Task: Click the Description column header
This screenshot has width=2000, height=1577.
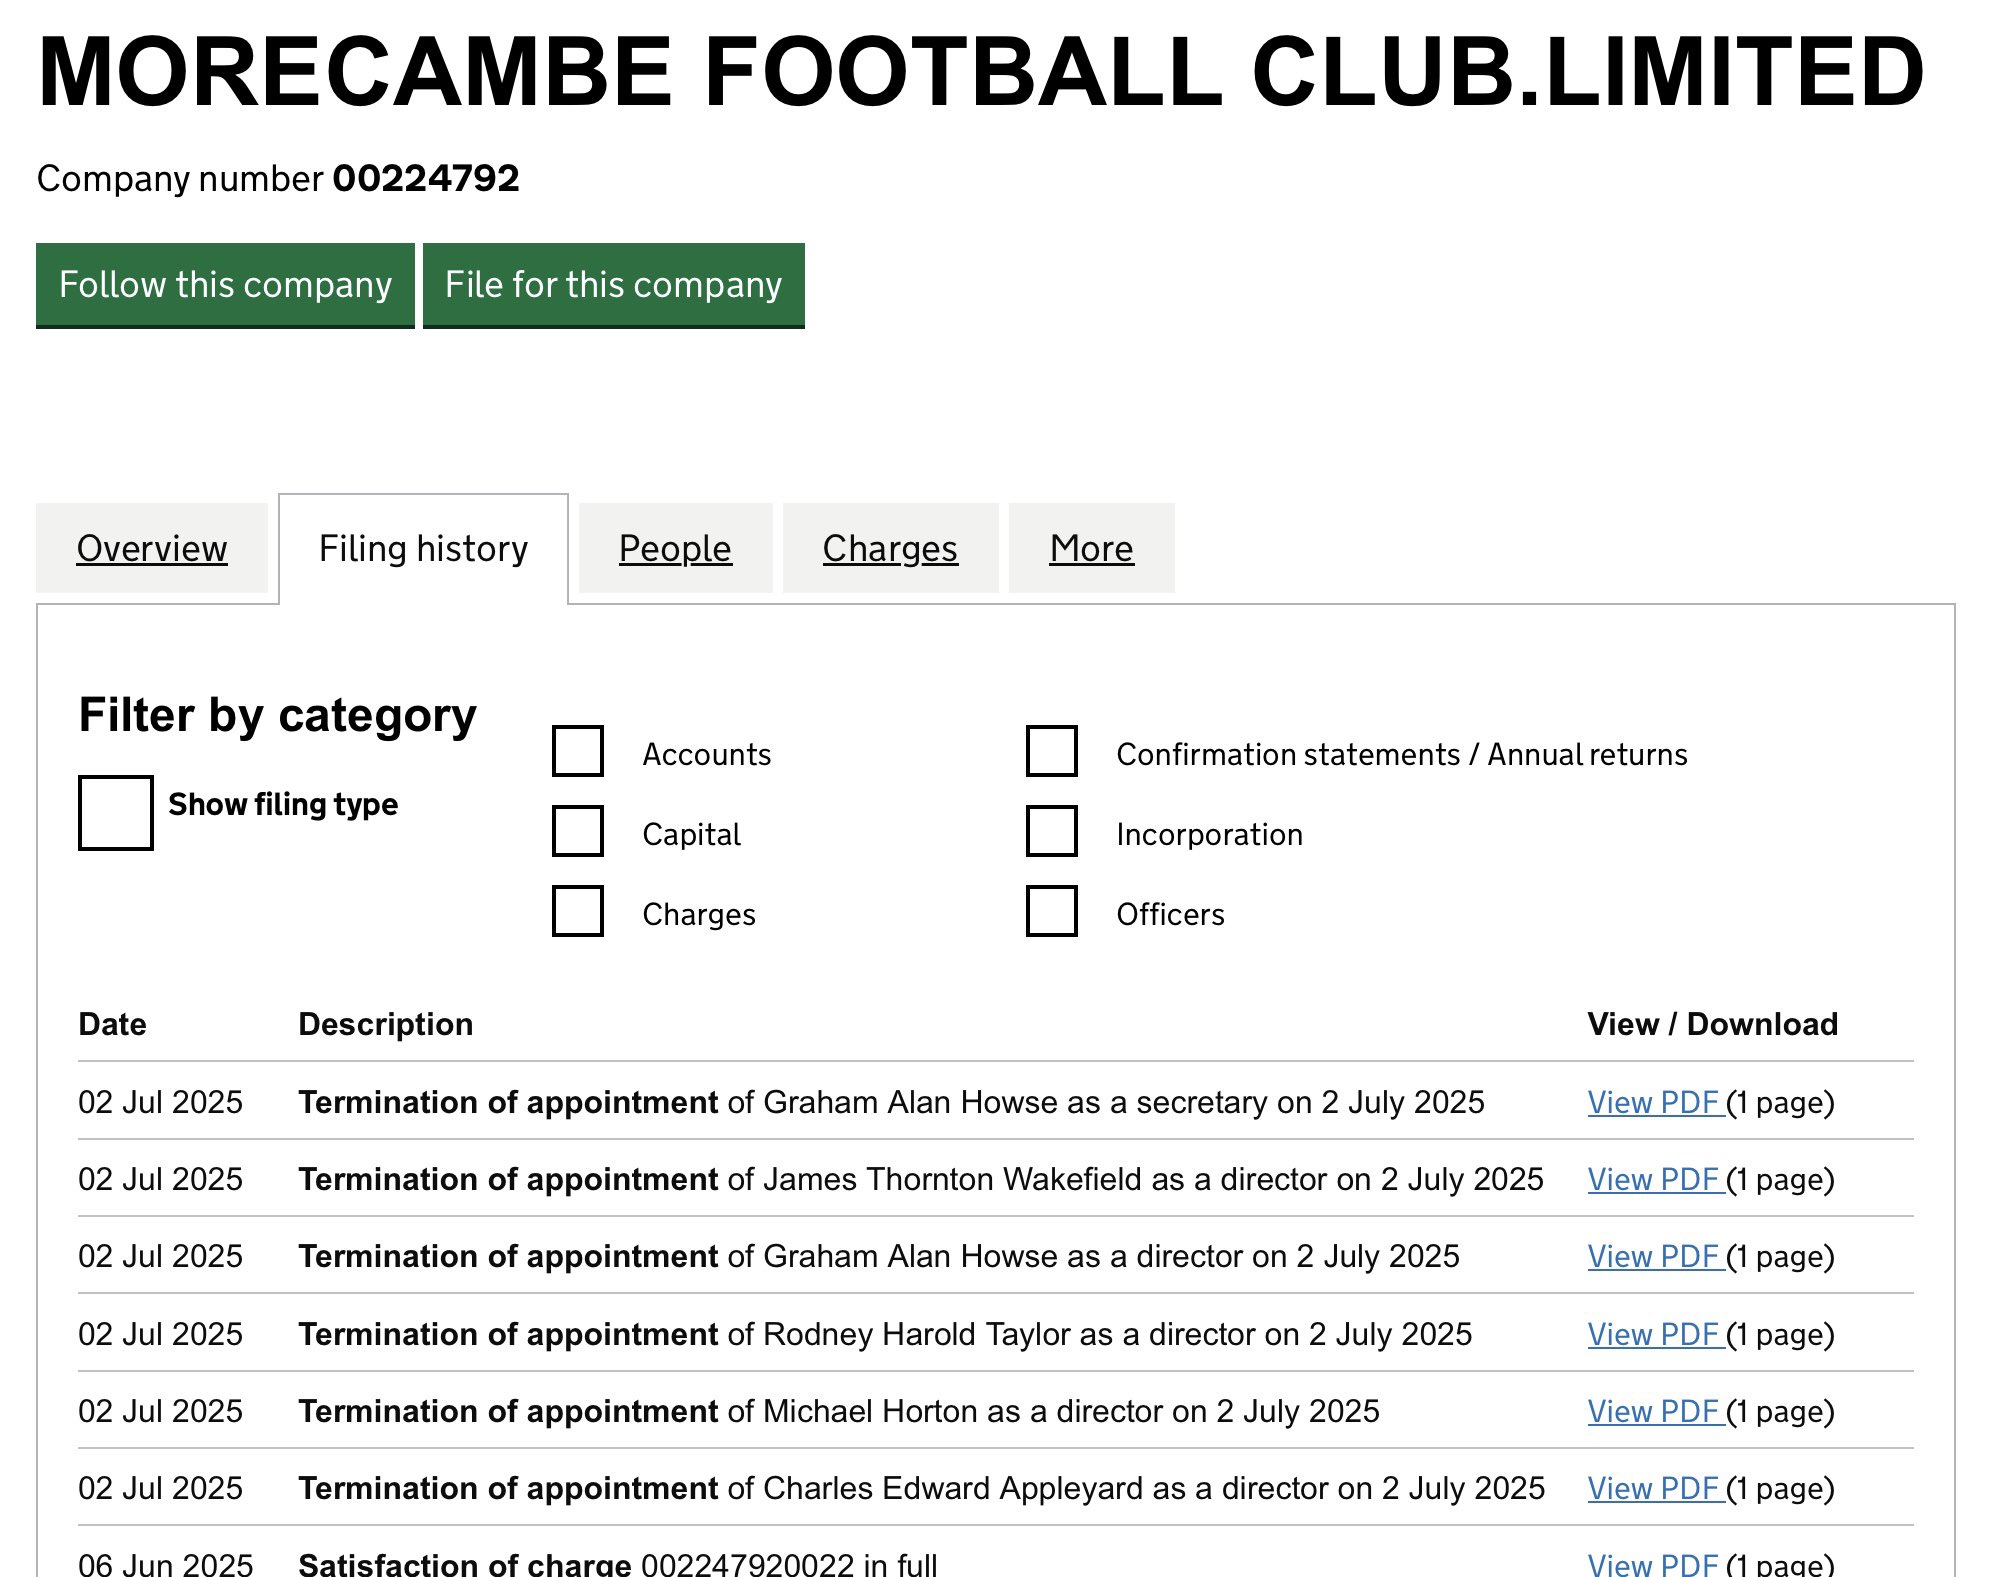Action: (386, 1024)
